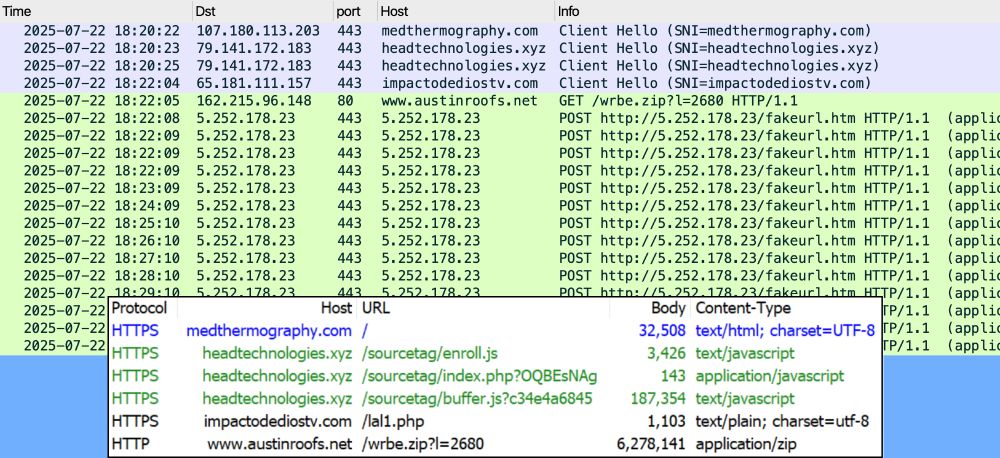
Task: Click the HTTP protocol cell for www.austinroofs.net
Action: point(130,444)
